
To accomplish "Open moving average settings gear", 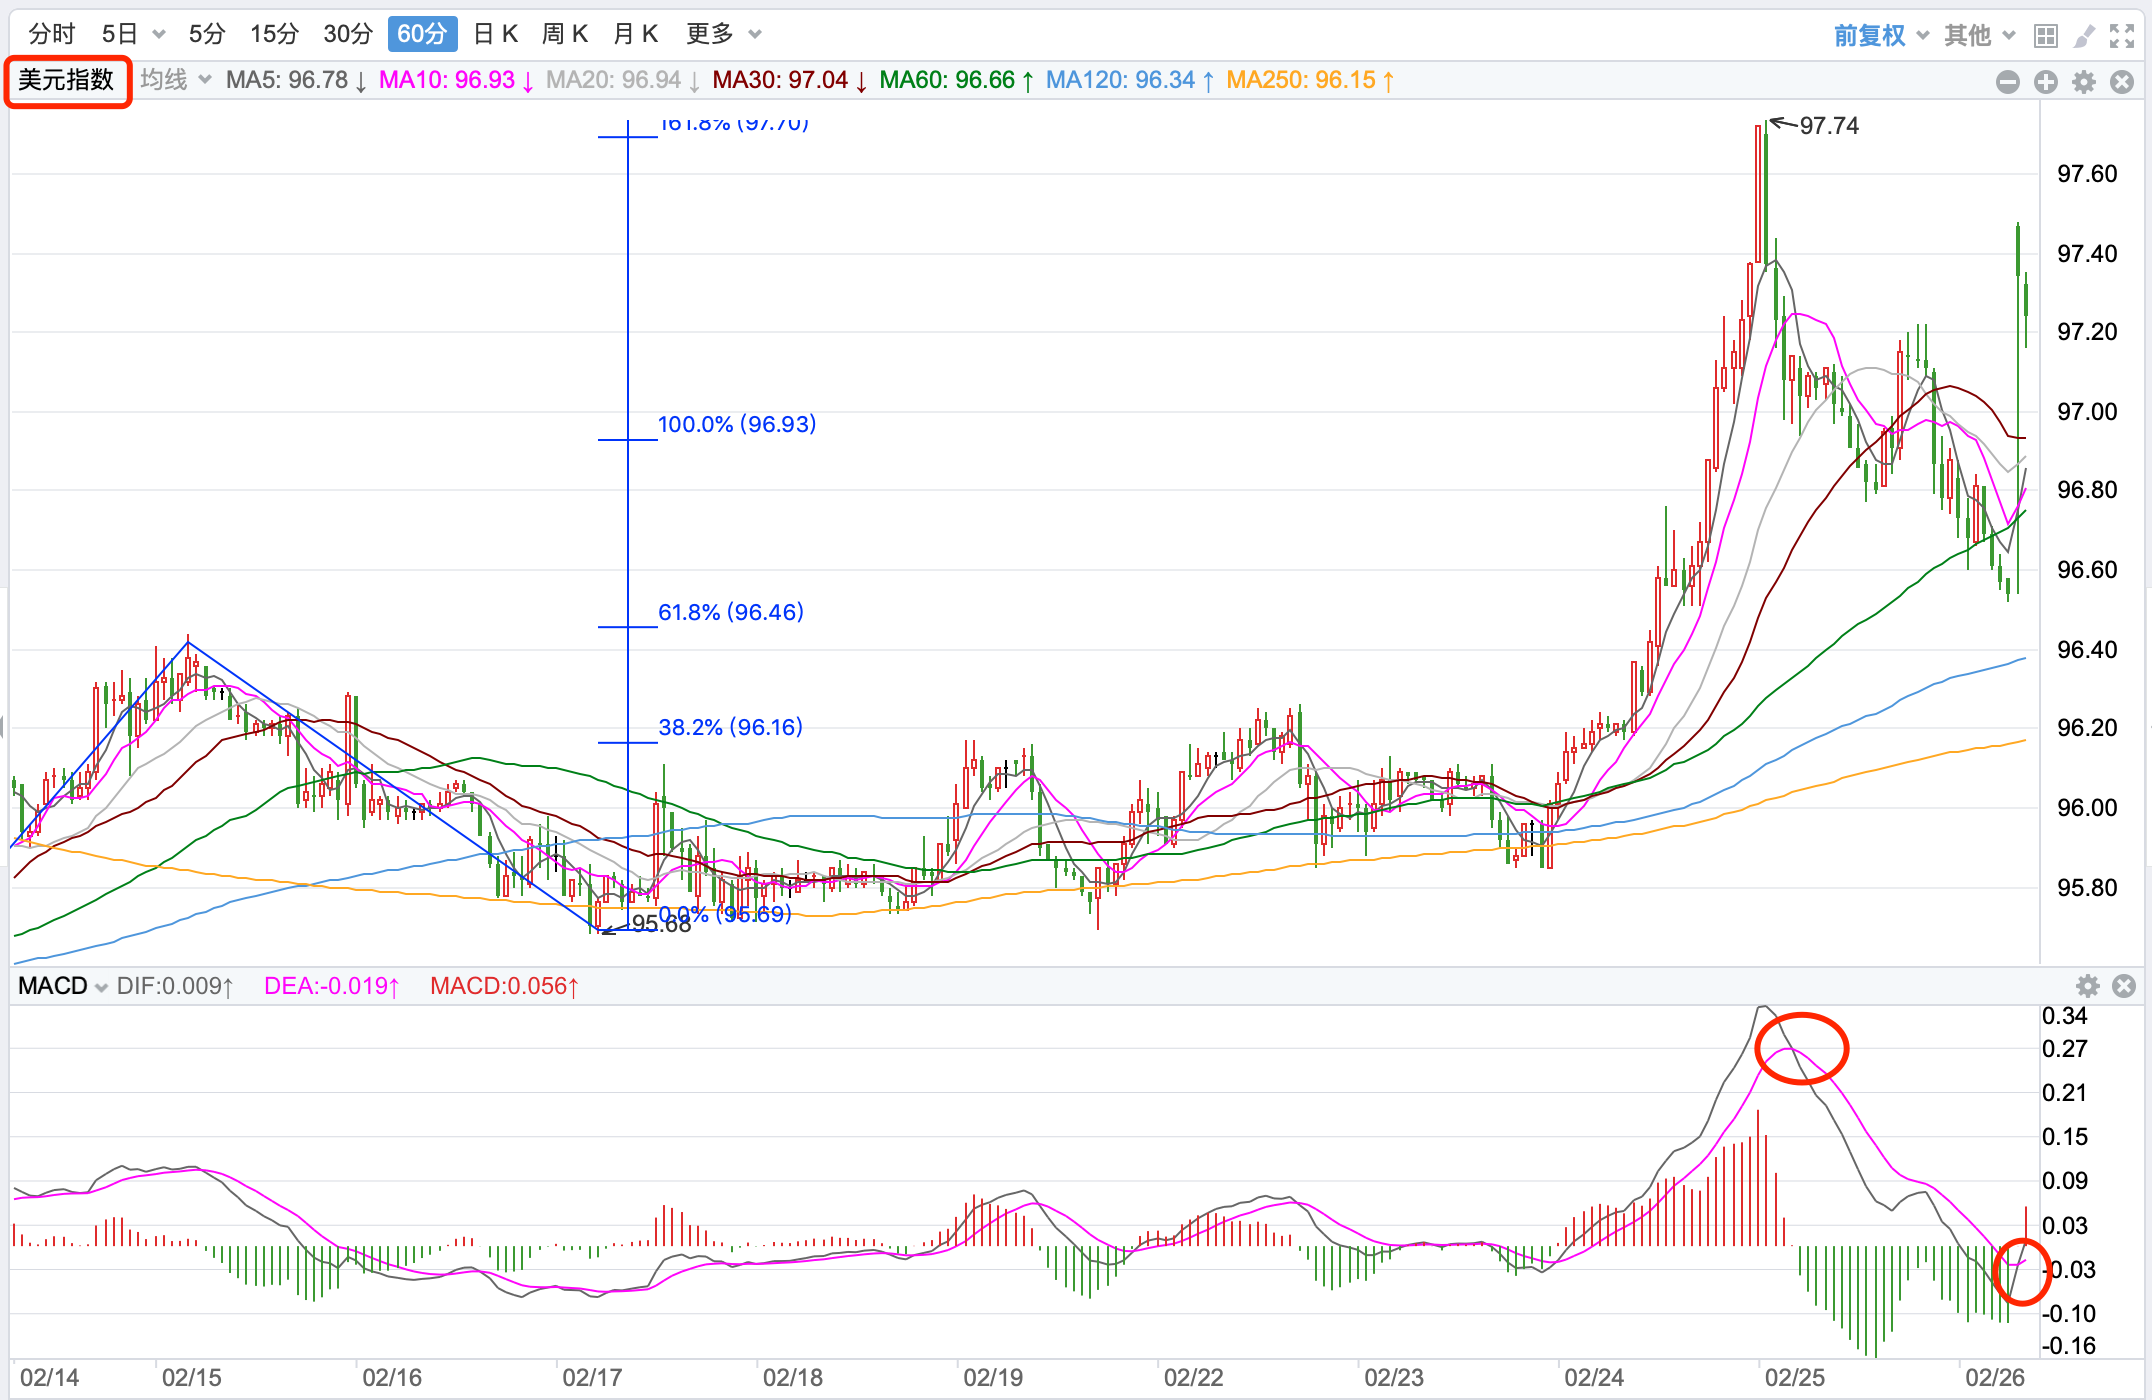I will [x=2084, y=82].
